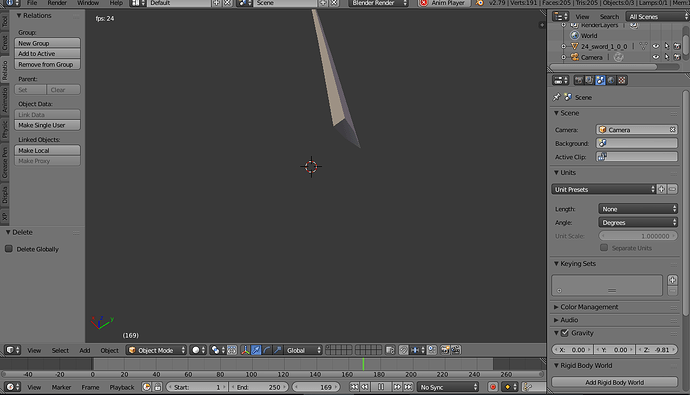Toggle the Gravity checkbox
Image resolution: width=690 pixels, height=395 pixels.
pos(565,333)
